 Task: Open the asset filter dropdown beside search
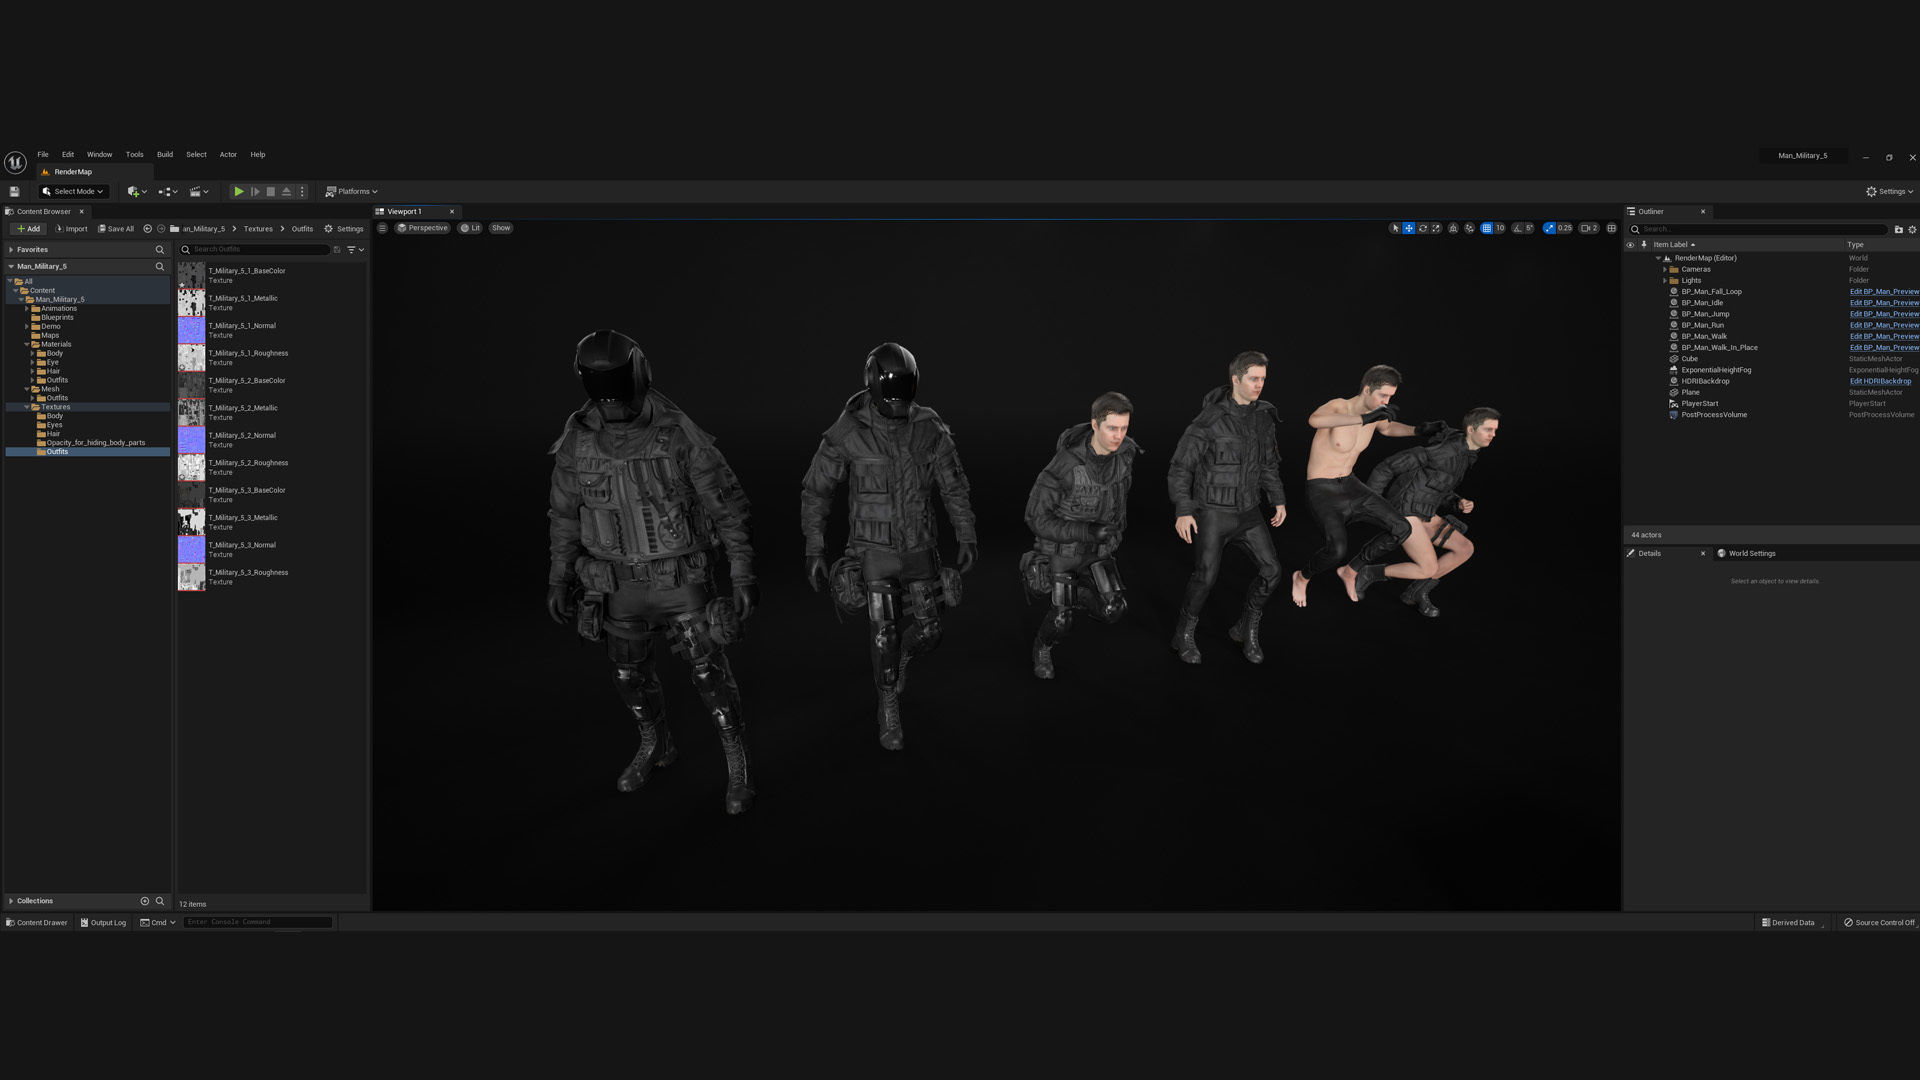click(x=355, y=249)
